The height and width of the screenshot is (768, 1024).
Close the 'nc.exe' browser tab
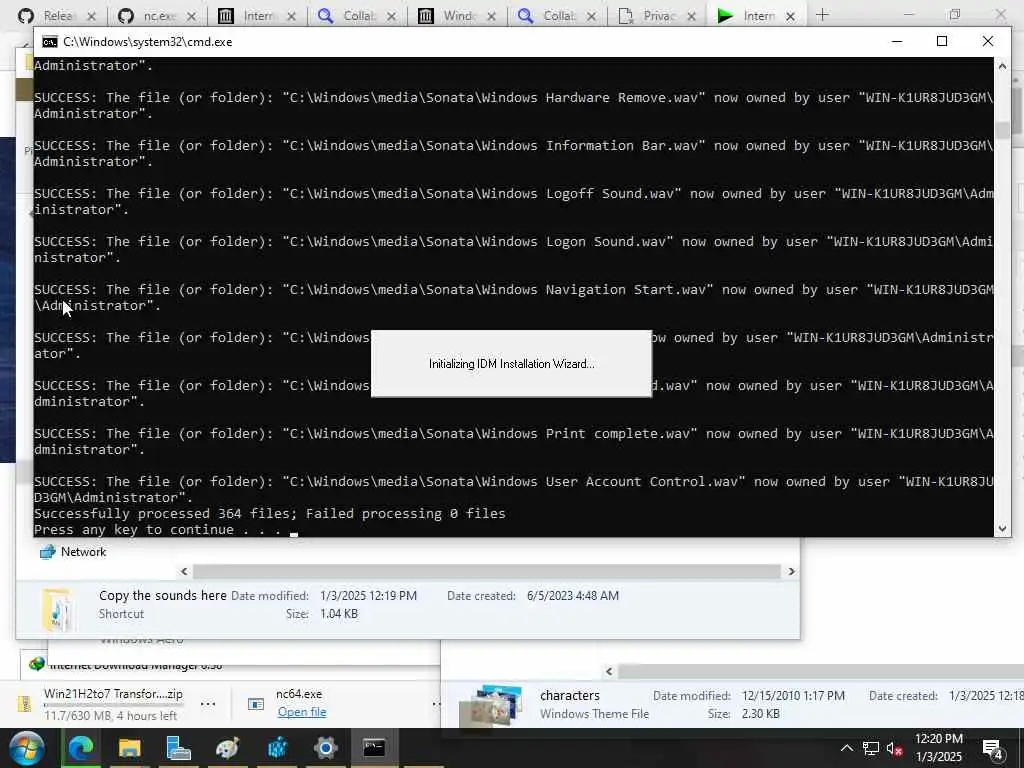191,16
